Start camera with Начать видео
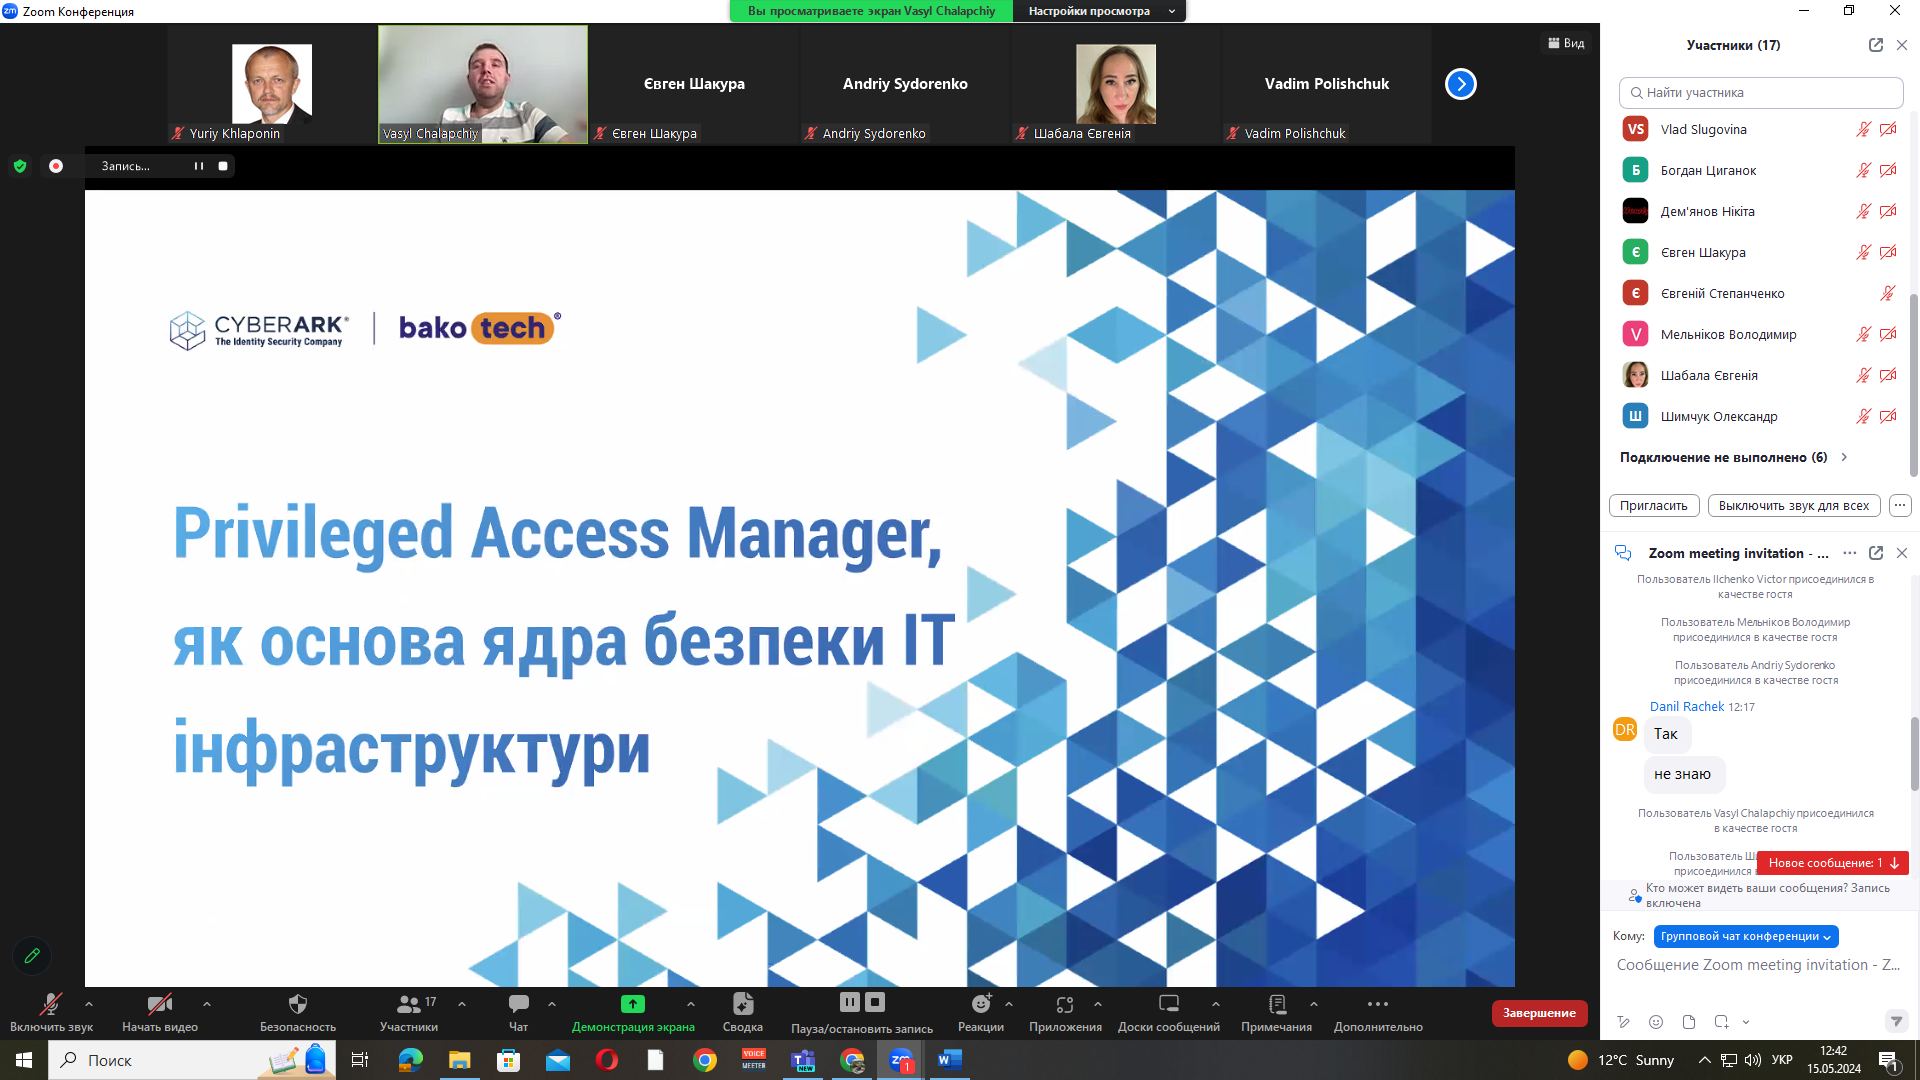 (x=159, y=1012)
